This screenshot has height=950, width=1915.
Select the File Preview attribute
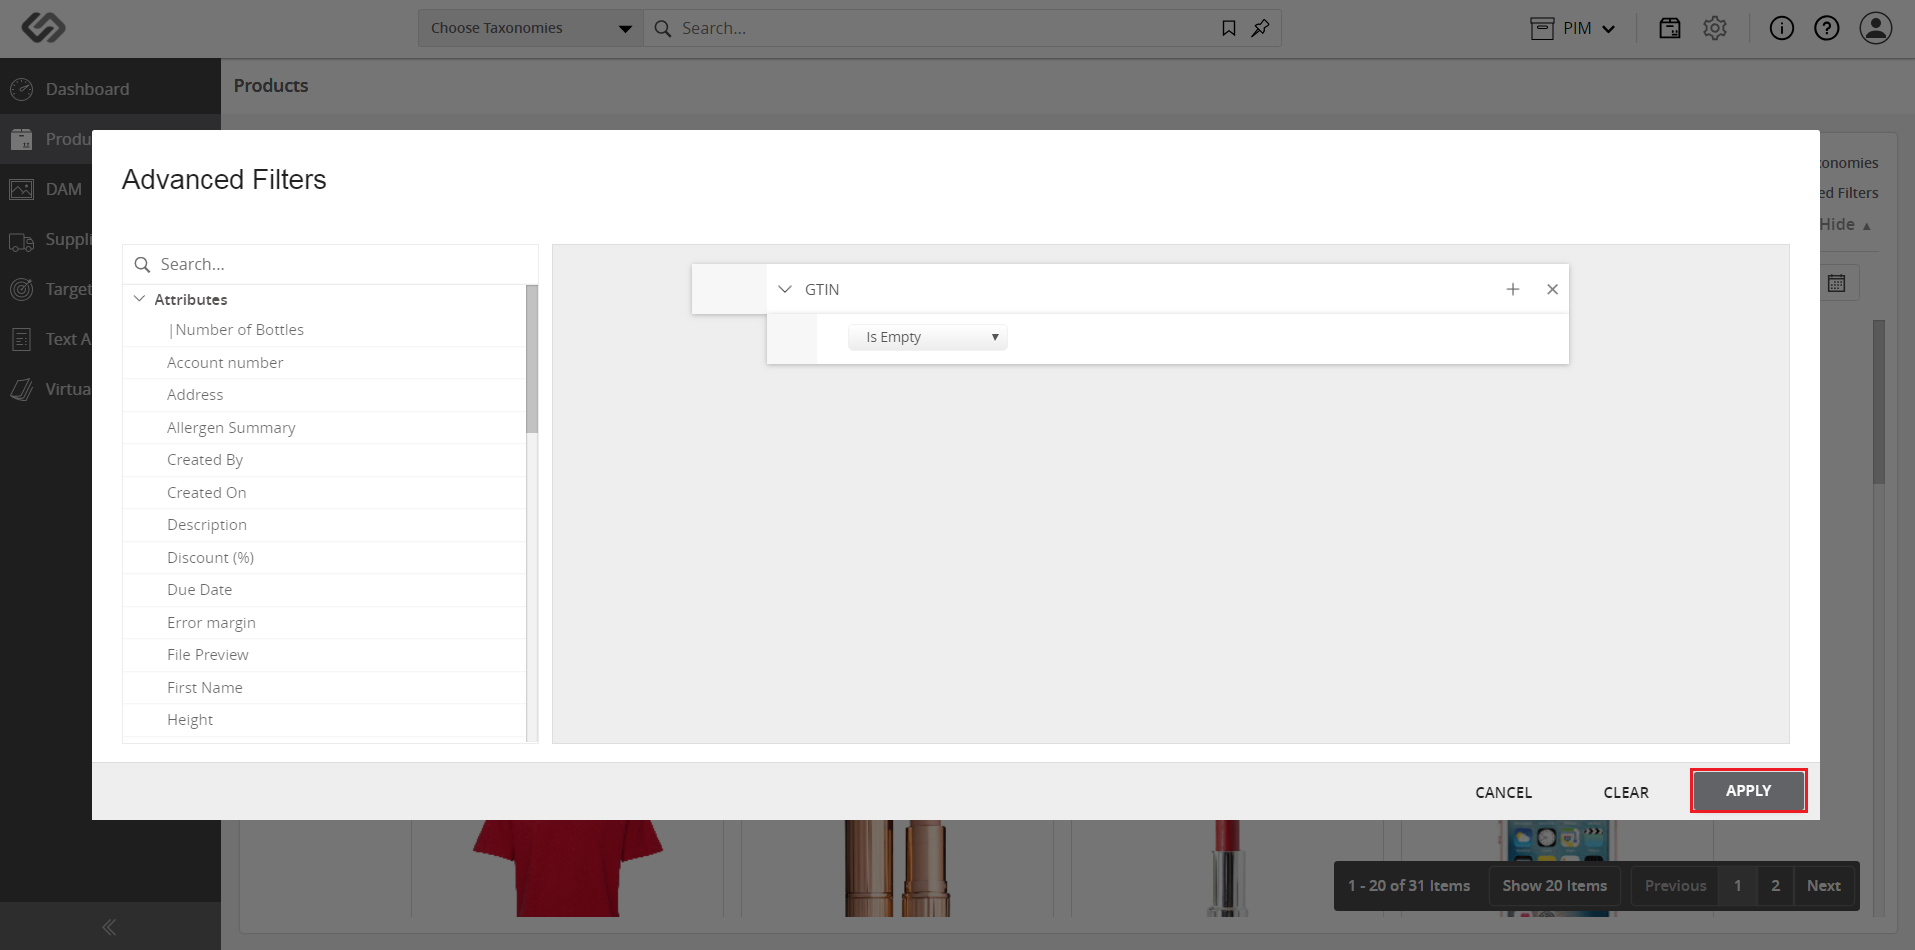tap(324, 655)
